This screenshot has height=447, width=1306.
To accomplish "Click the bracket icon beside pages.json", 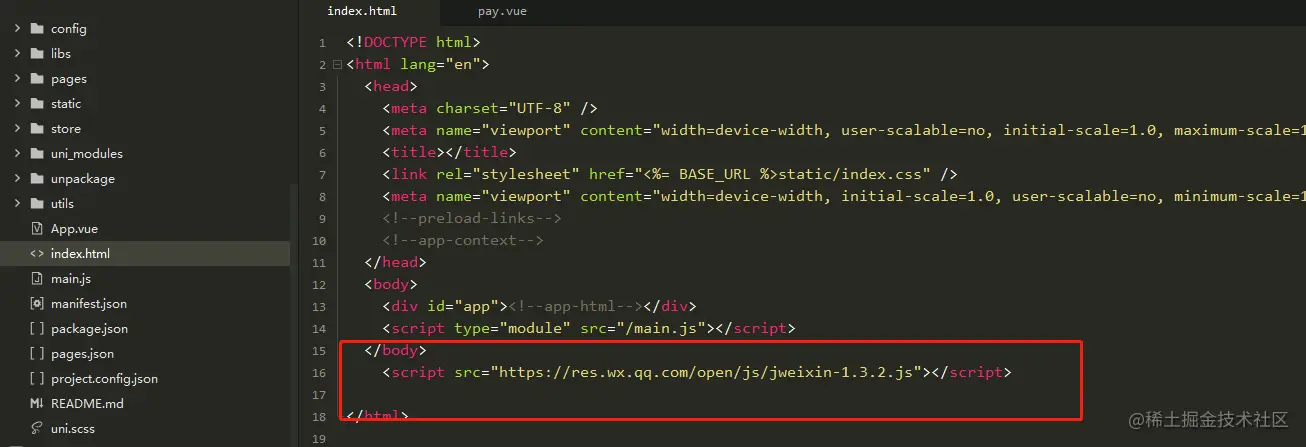I will pyautogui.click(x=37, y=354).
